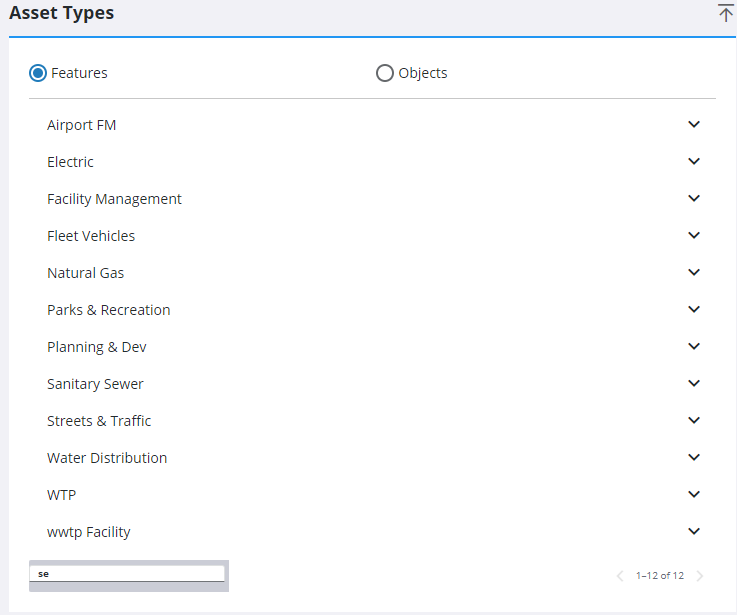Go to previous page arrow

[x=620, y=576]
